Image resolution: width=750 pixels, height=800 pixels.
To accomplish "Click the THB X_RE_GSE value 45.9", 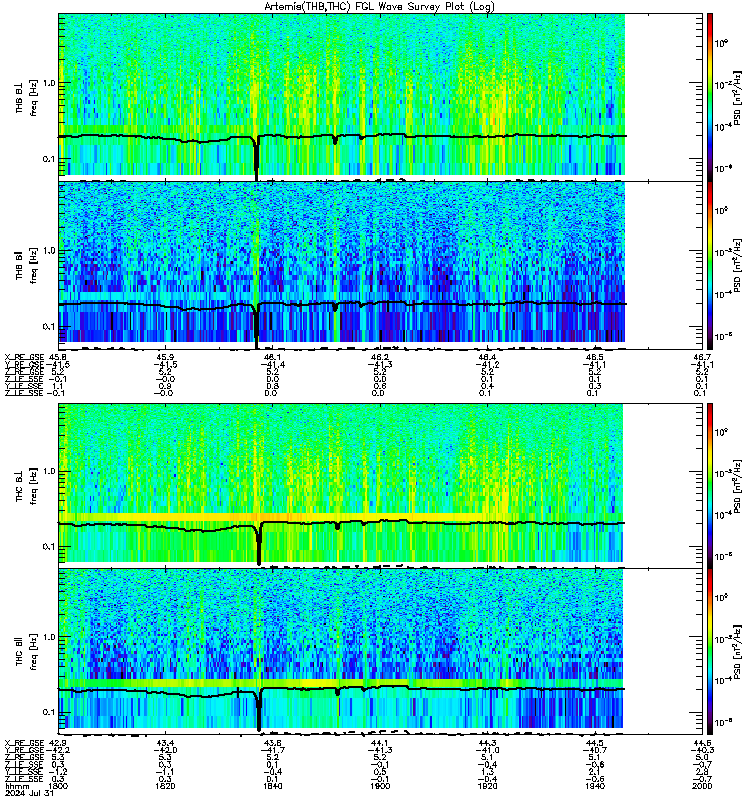I will pyautogui.click(x=165, y=357).
